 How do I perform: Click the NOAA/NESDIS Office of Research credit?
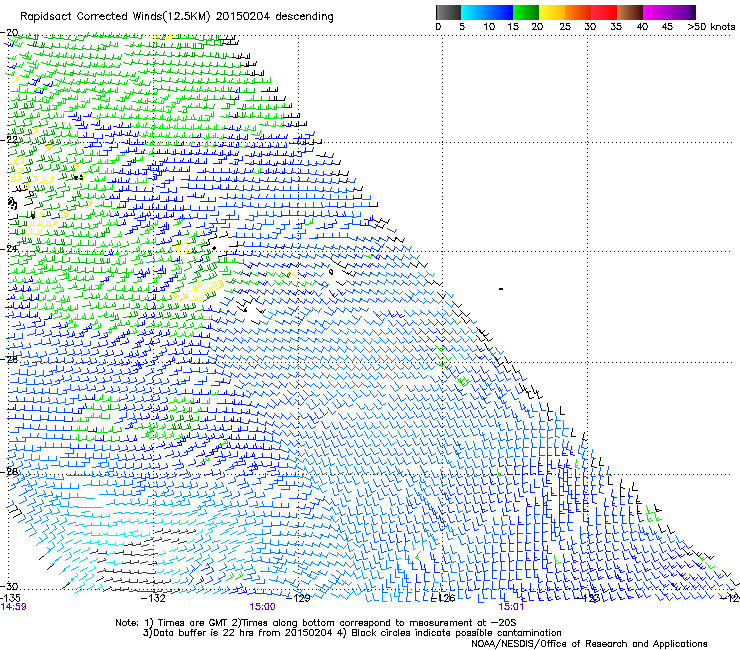pos(589,644)
